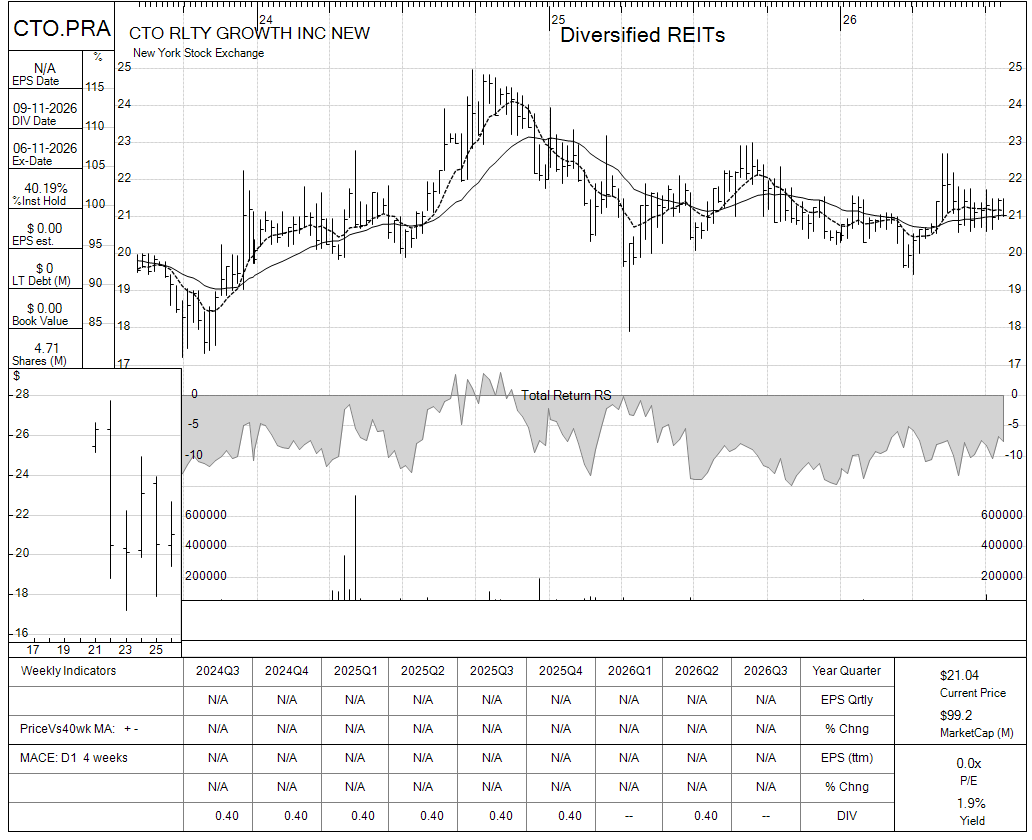Click the 1.9% Yield value

pos(971,804)
